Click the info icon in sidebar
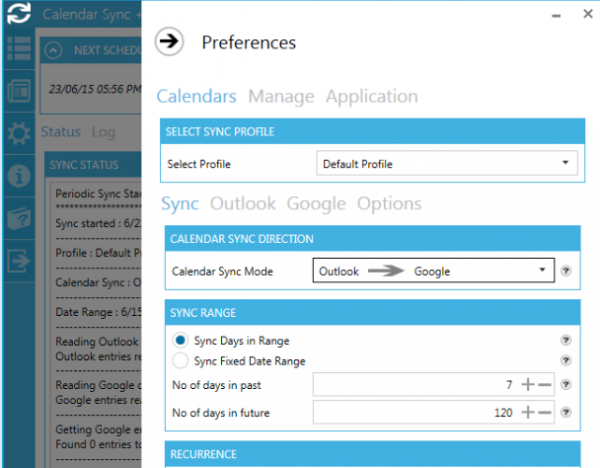Screen dimensions: 600x468 pos(18,176)
